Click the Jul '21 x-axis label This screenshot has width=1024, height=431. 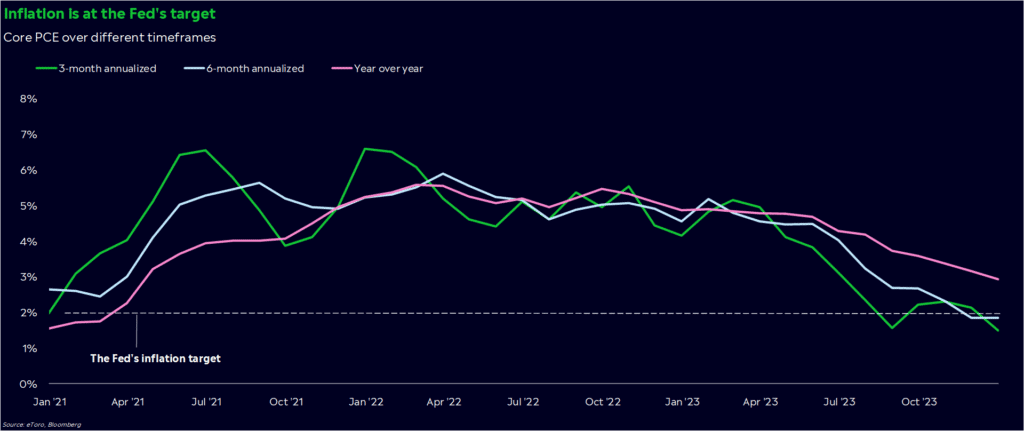207,401
